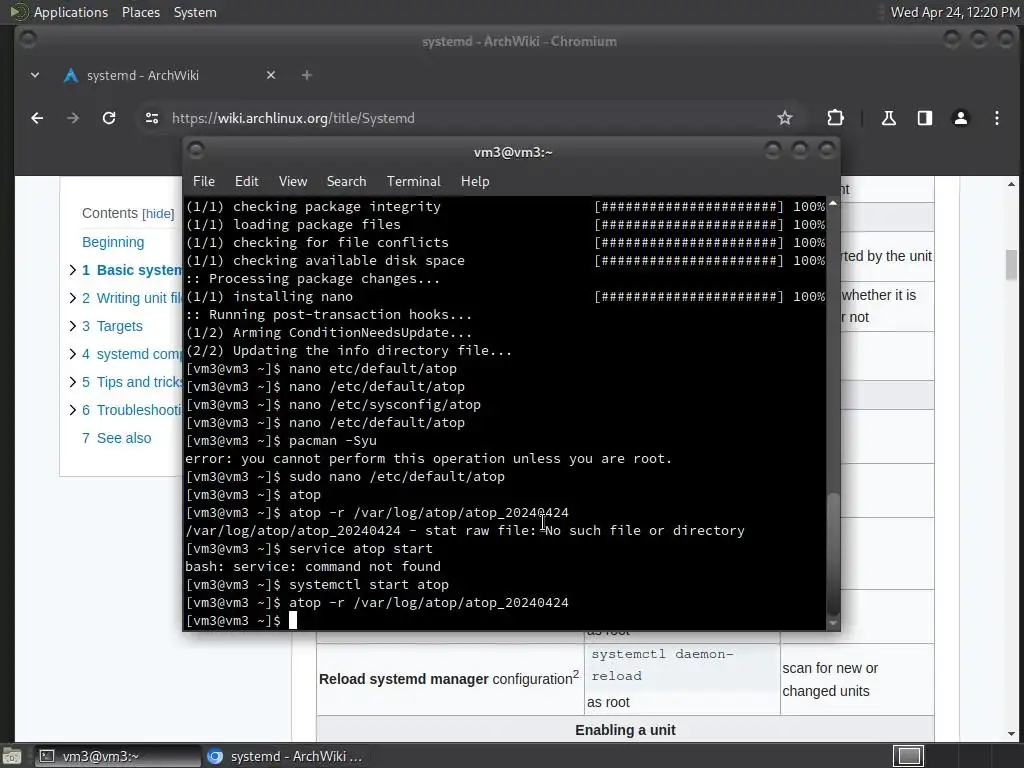Open the Places menu
Image resolution: width=1024 pixels, height=768 pixels.
[140, 12]
